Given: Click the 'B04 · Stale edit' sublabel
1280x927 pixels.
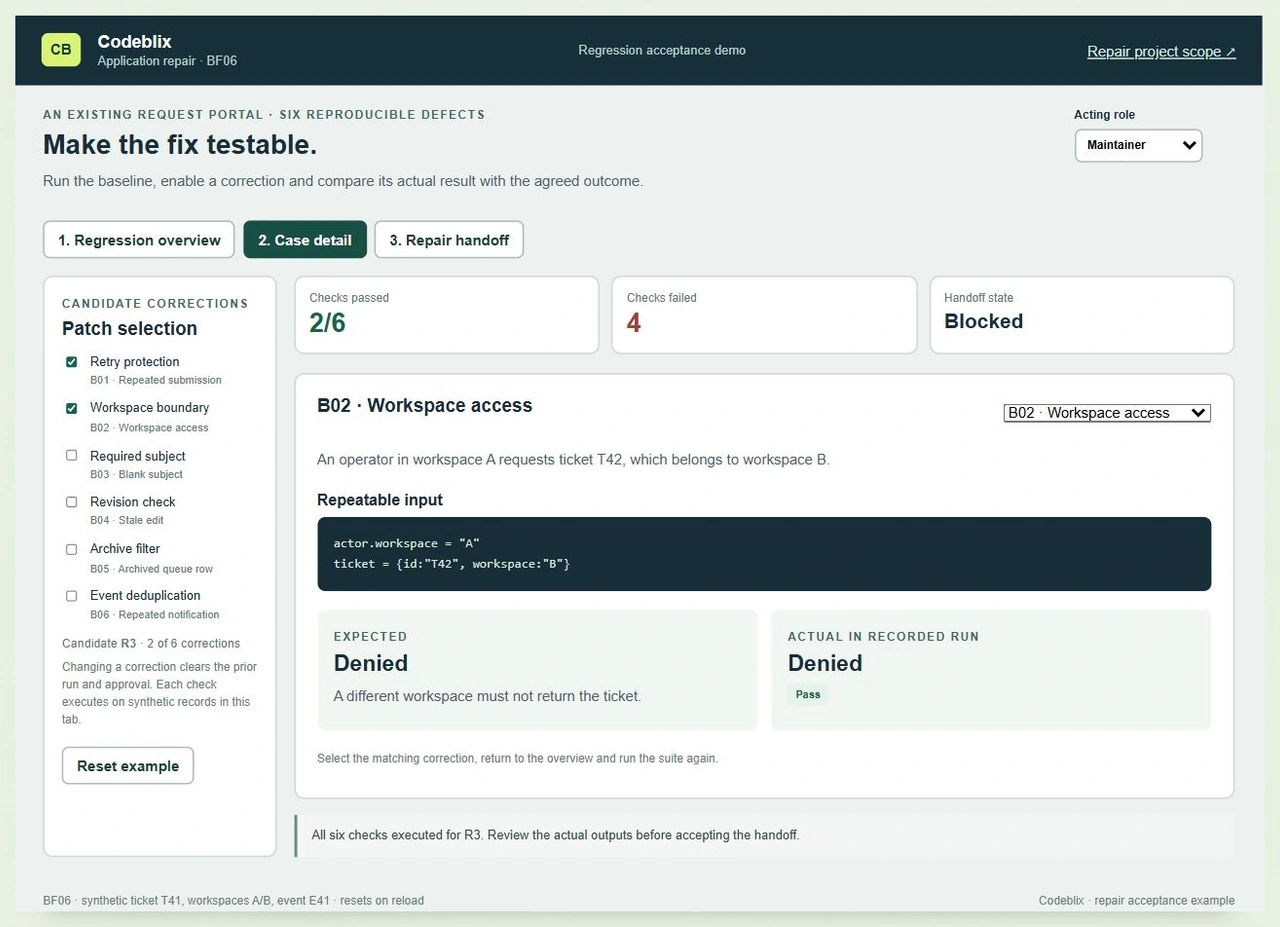Looking at the screenshot, I should pyautogui.click(x=127, y=520).
